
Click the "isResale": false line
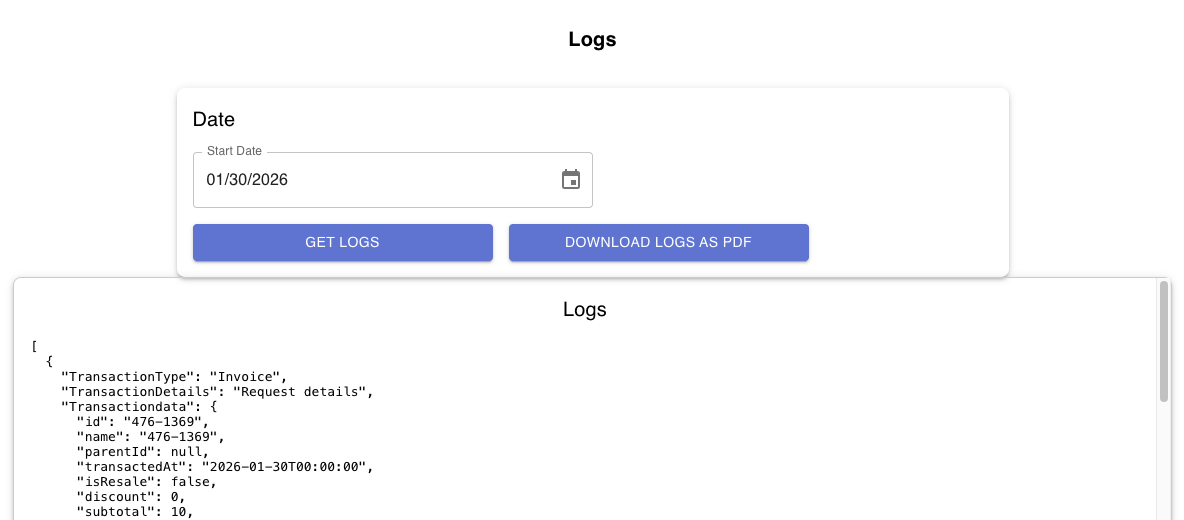[147, 482]
